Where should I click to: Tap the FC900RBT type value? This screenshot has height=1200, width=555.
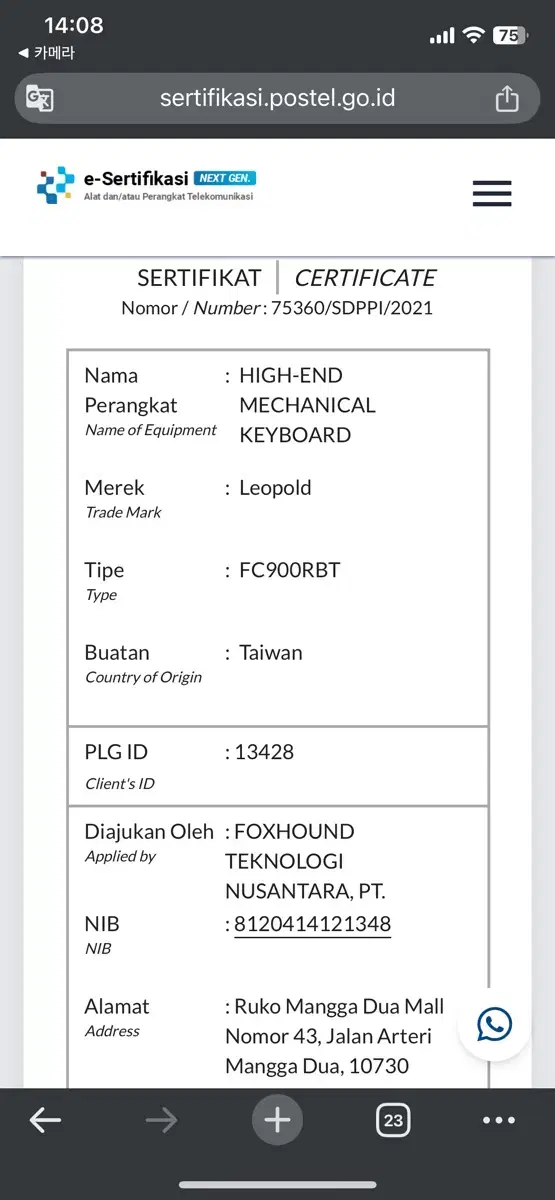289,571
